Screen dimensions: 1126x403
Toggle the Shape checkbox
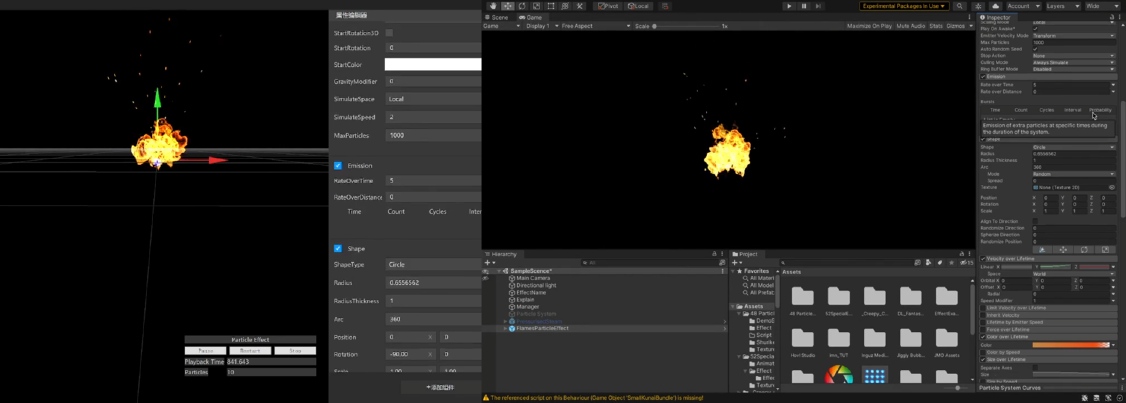[x=338, y=249]
